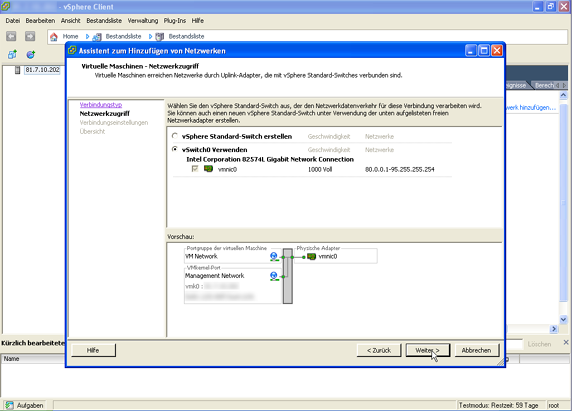Click the globe toolbar icon with plus
Viewport: 572px width, 411px height.
click(x=31, y=55)
